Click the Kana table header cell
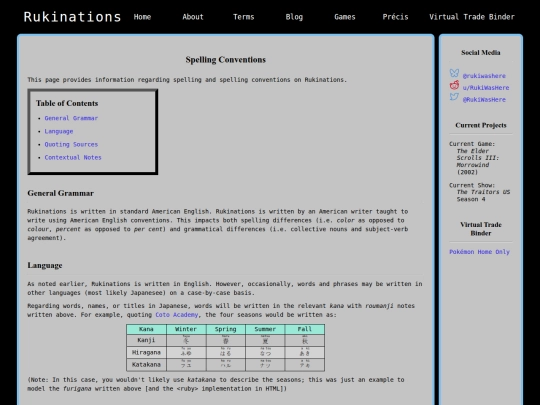The image size is (540, 405). (x=146, y=329)
